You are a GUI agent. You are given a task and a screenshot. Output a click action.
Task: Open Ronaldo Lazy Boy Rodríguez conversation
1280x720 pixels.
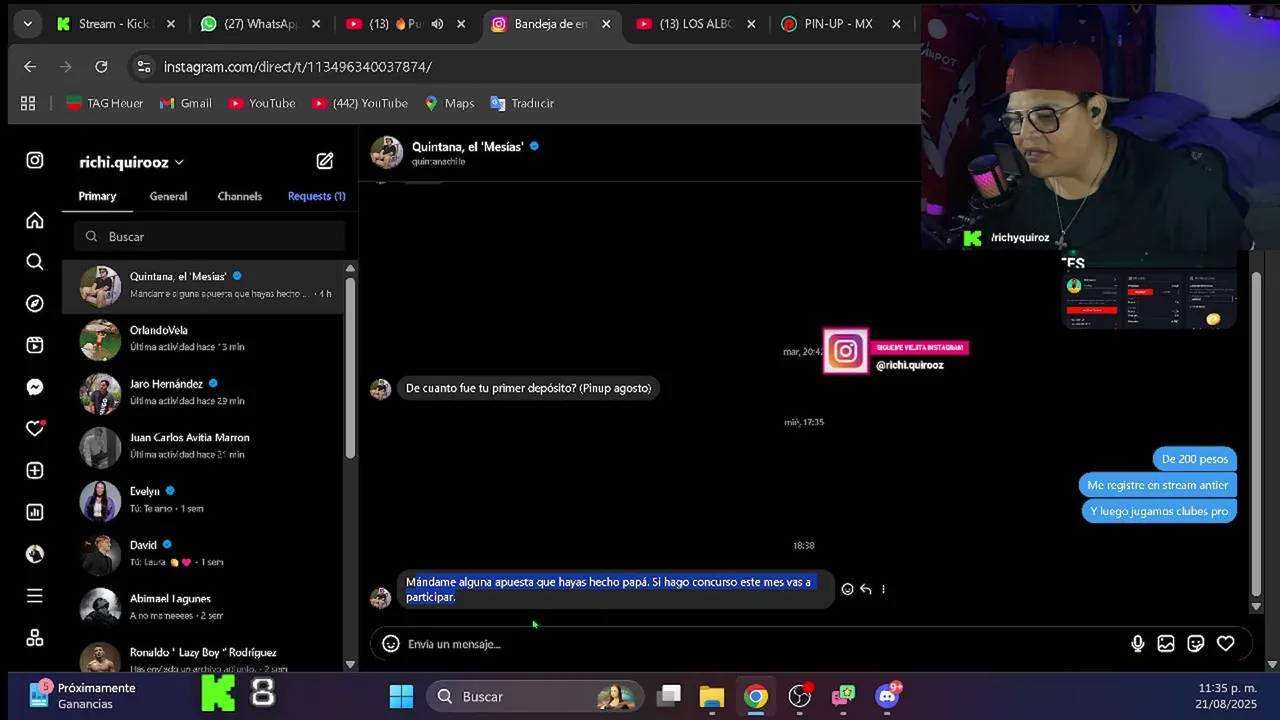(x=203, y=656)
